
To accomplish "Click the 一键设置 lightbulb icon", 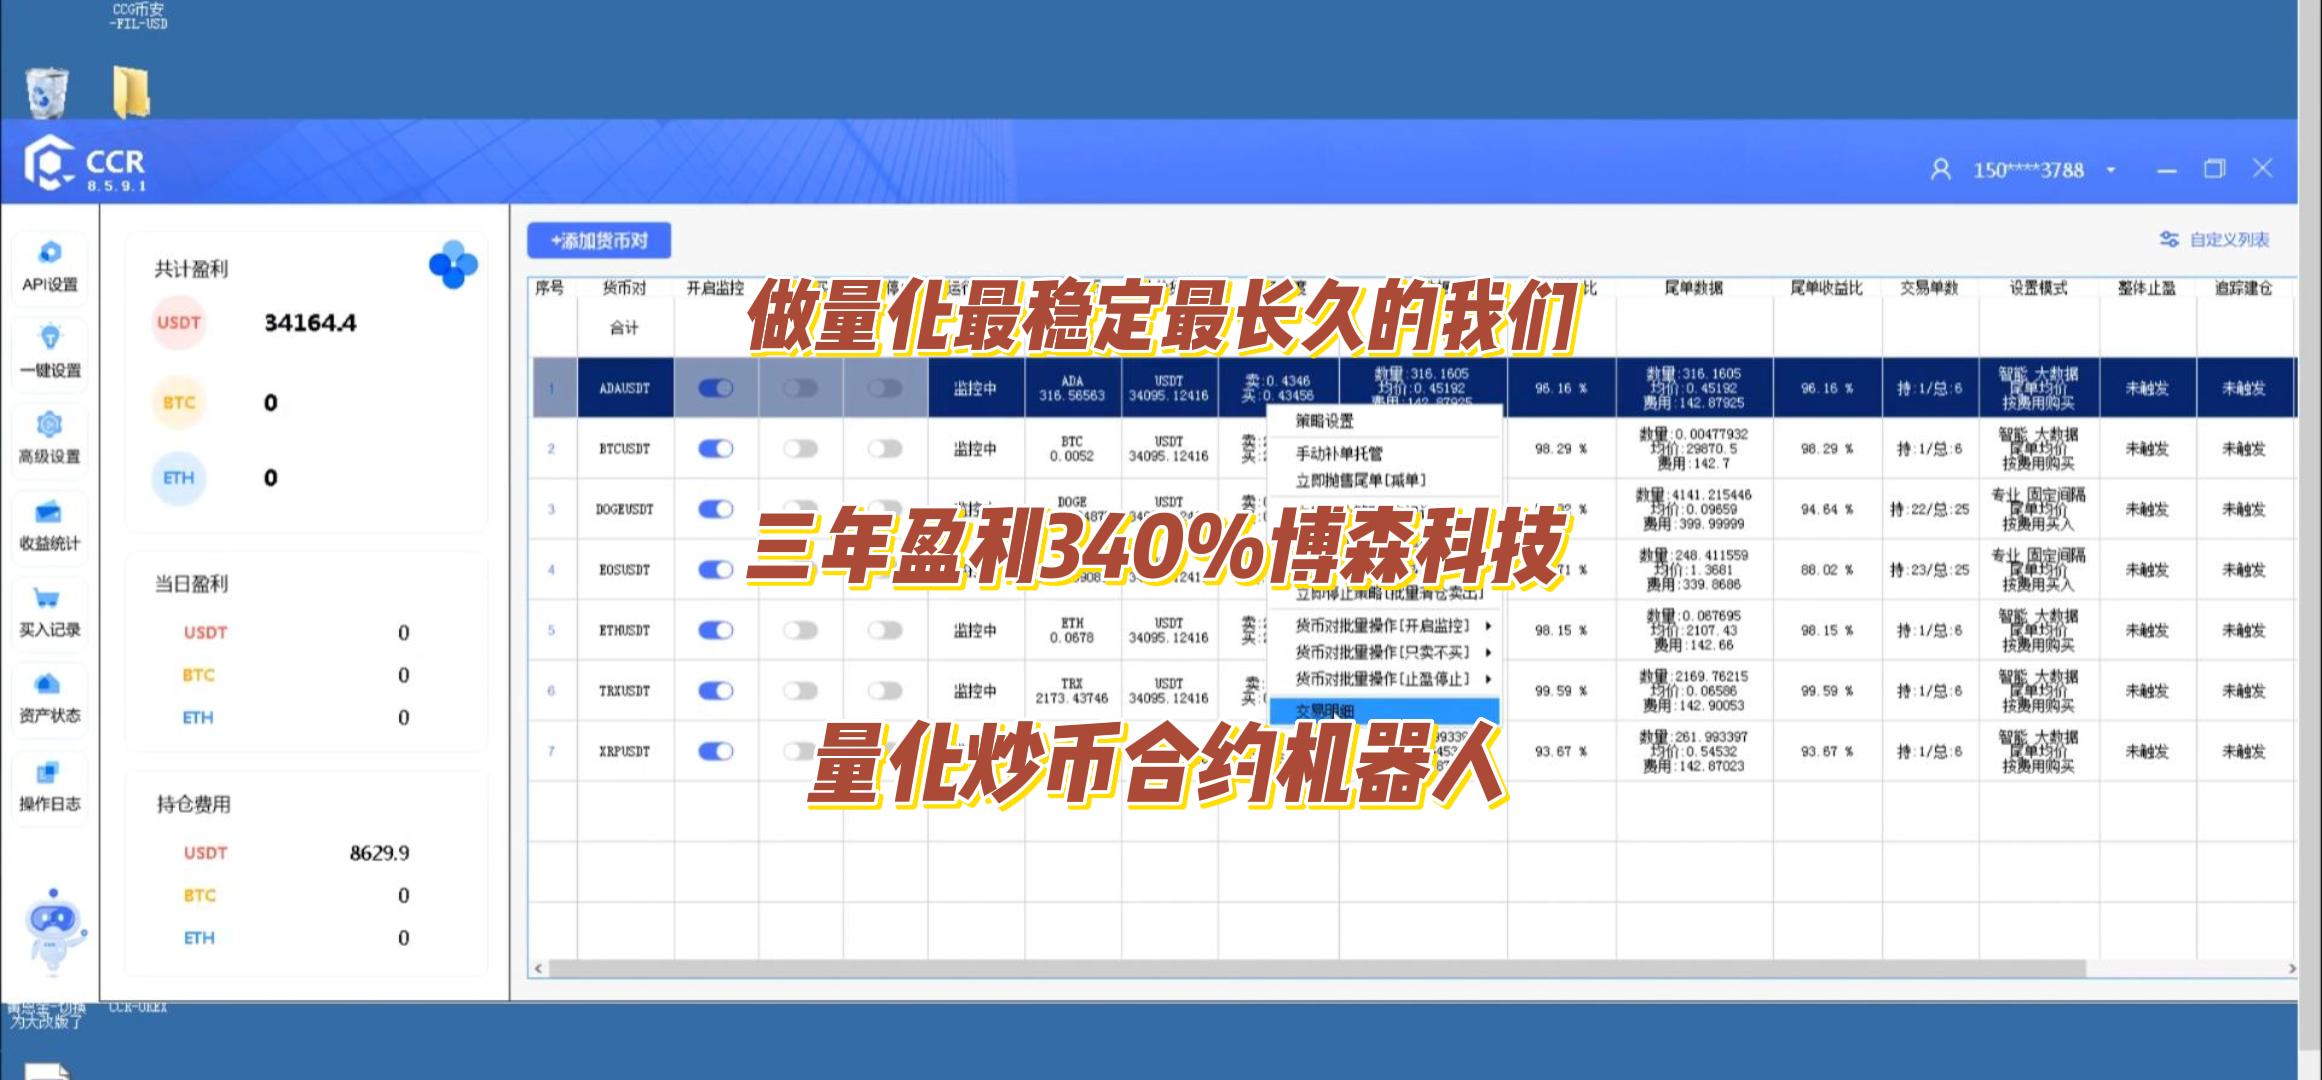I will click(x=50, y=338).
